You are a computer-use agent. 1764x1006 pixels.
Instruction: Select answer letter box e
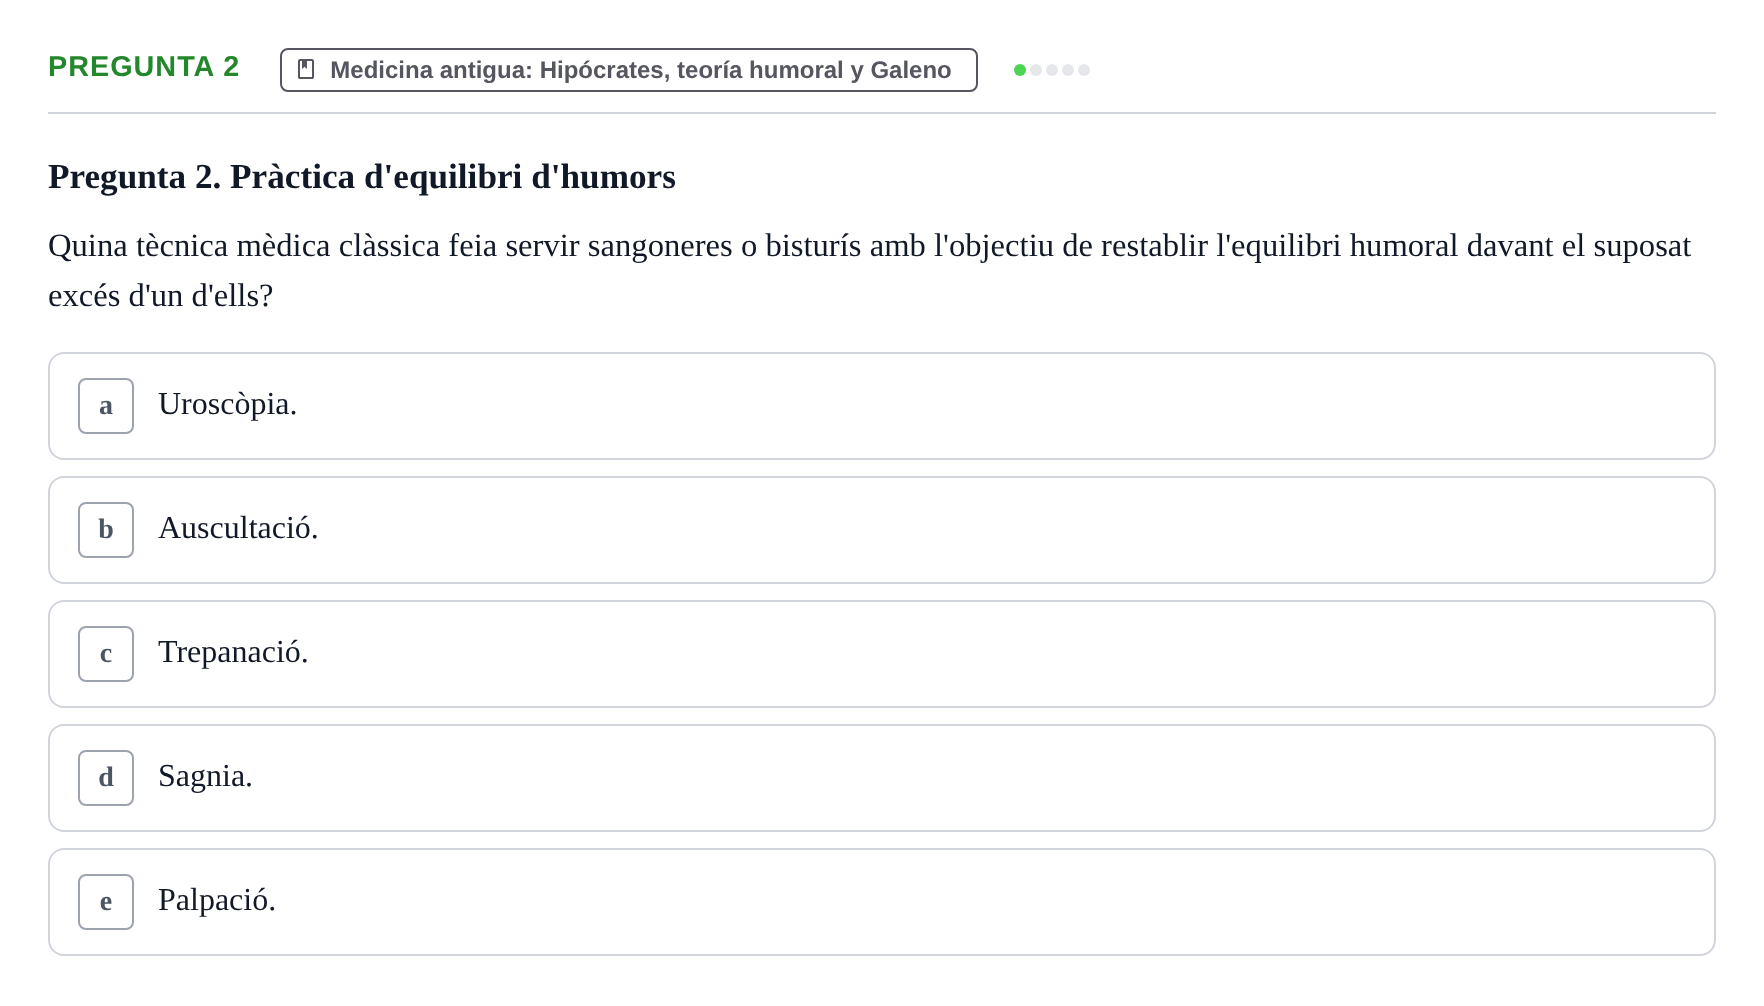point(106,902)
